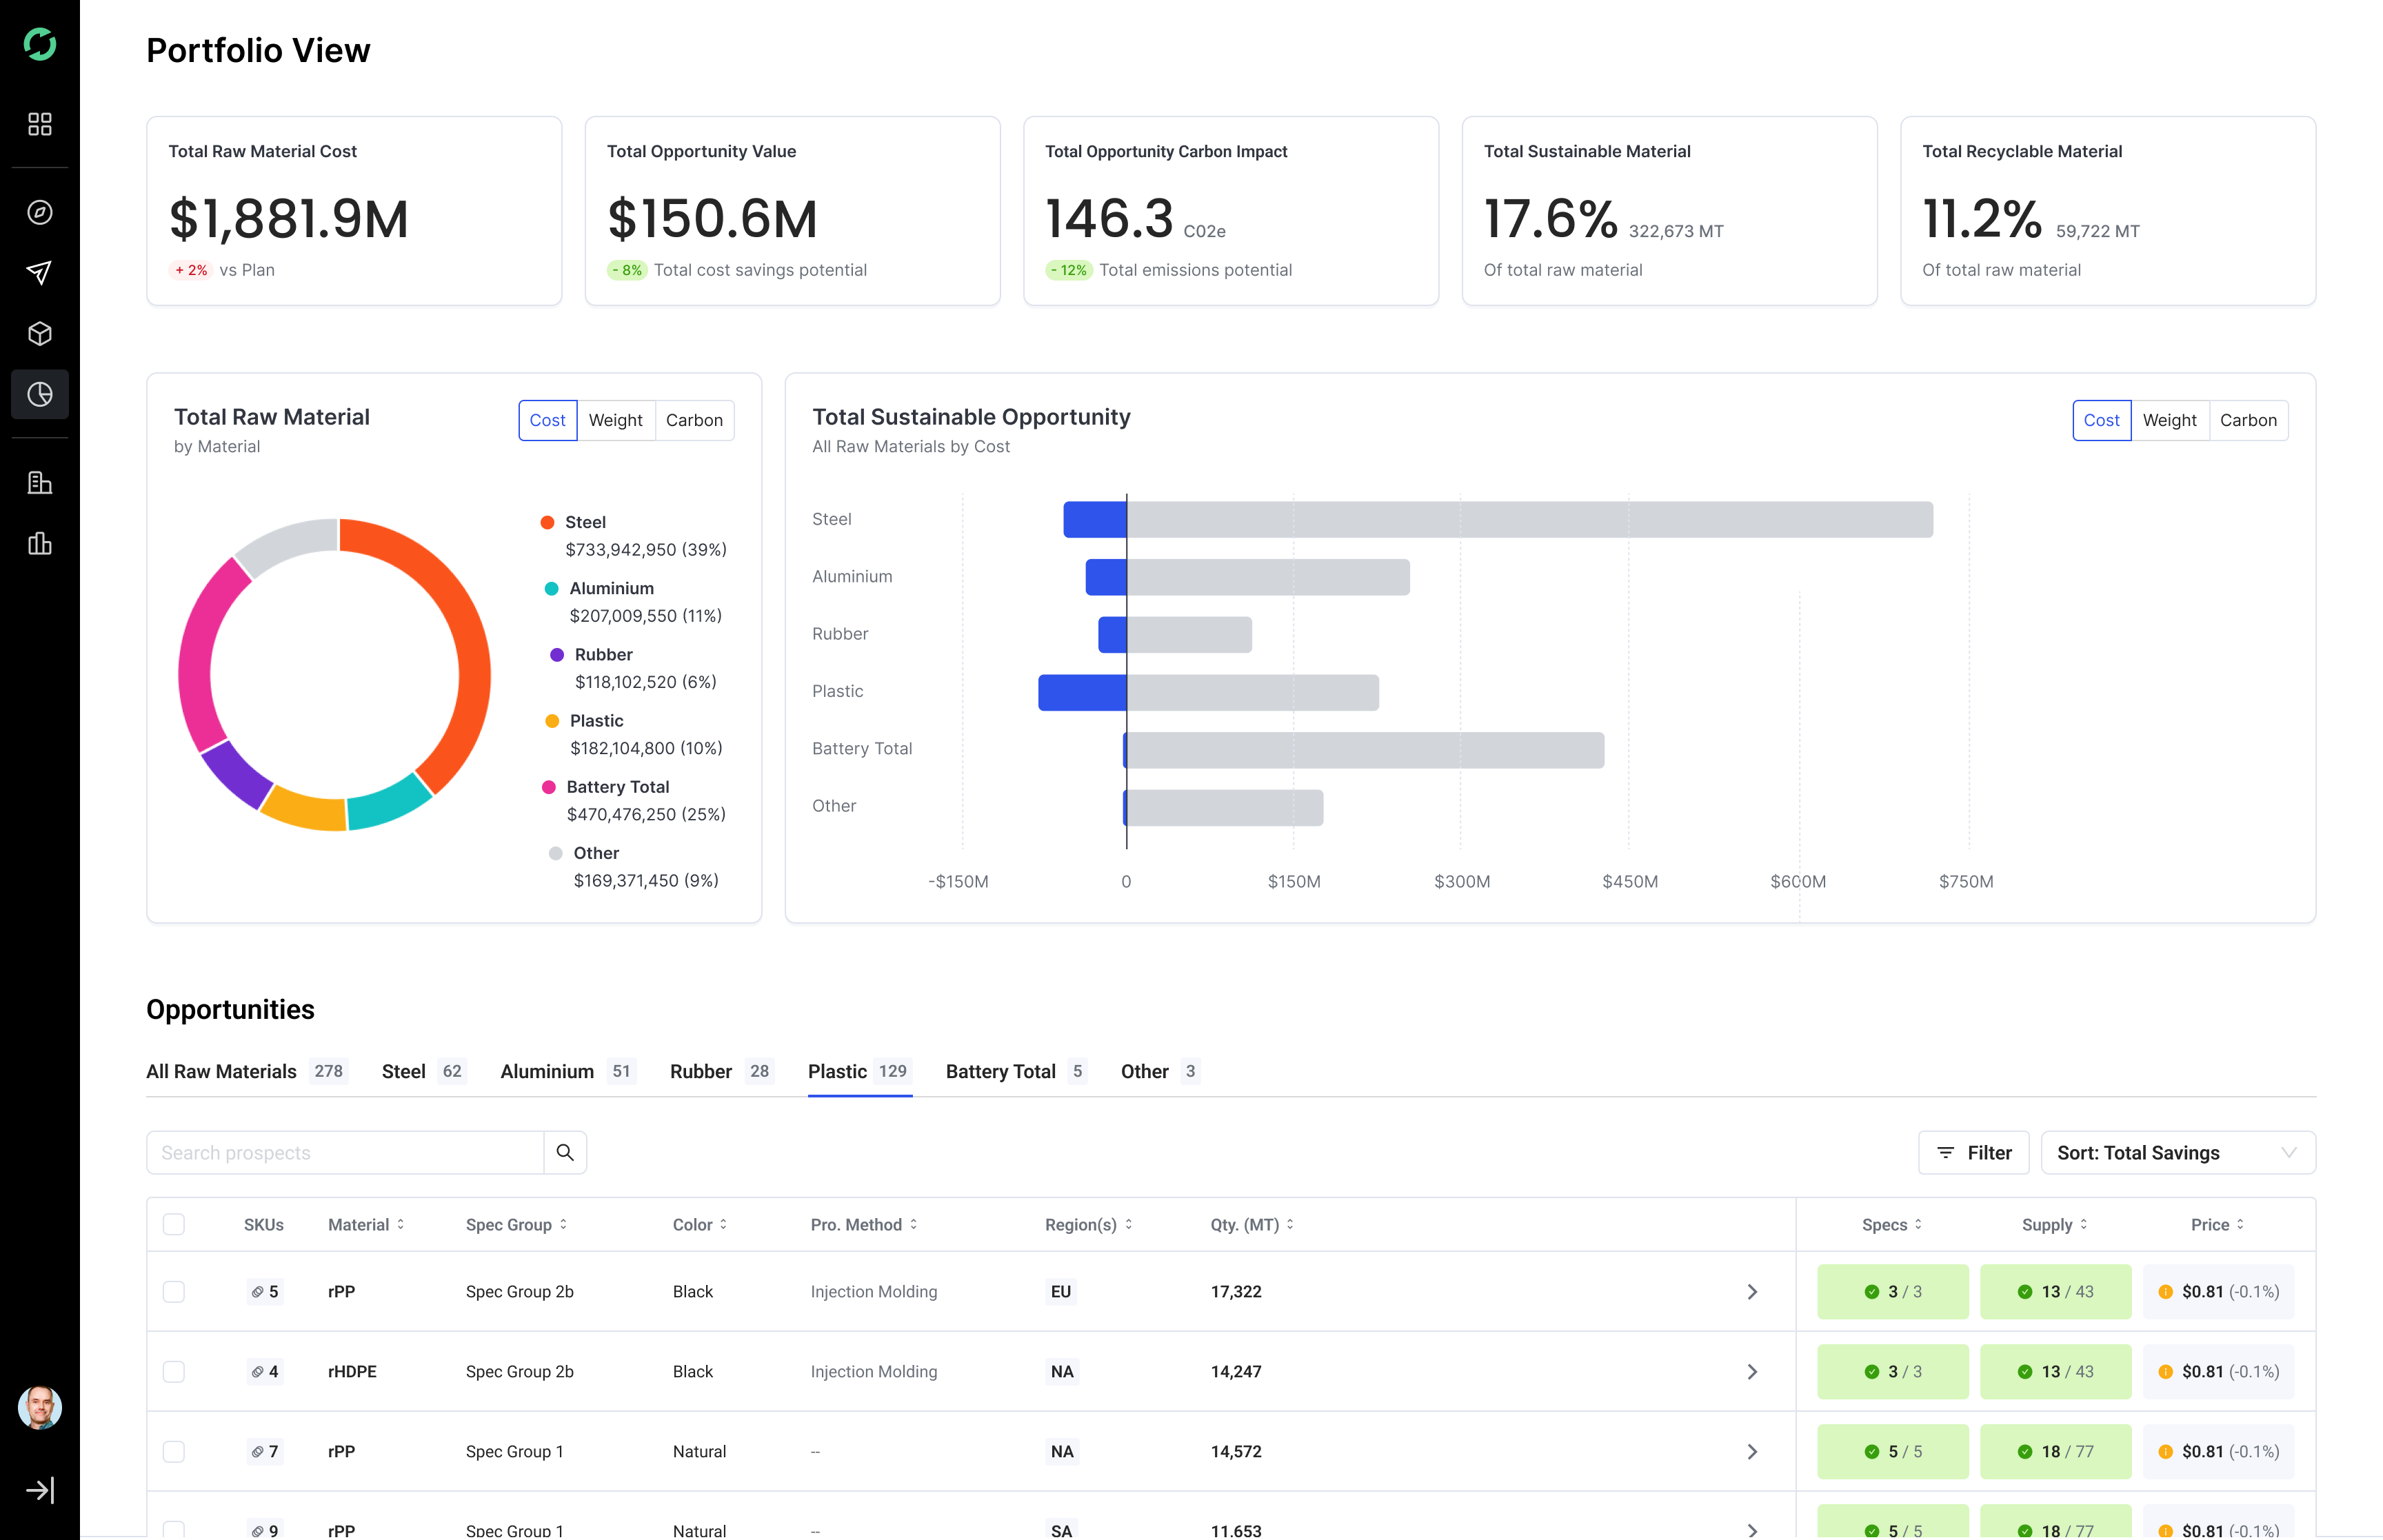Expand sidebar with arrow icon at bottom
2383x1540 pixels.
click(x=40, y=1490)
